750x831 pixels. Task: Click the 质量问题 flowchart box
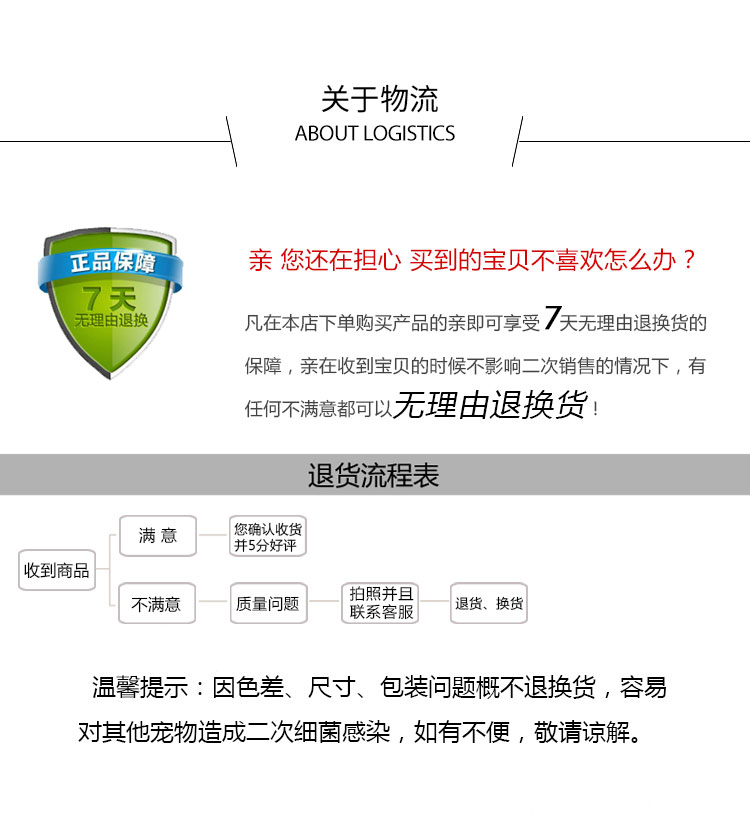(268, 604)
